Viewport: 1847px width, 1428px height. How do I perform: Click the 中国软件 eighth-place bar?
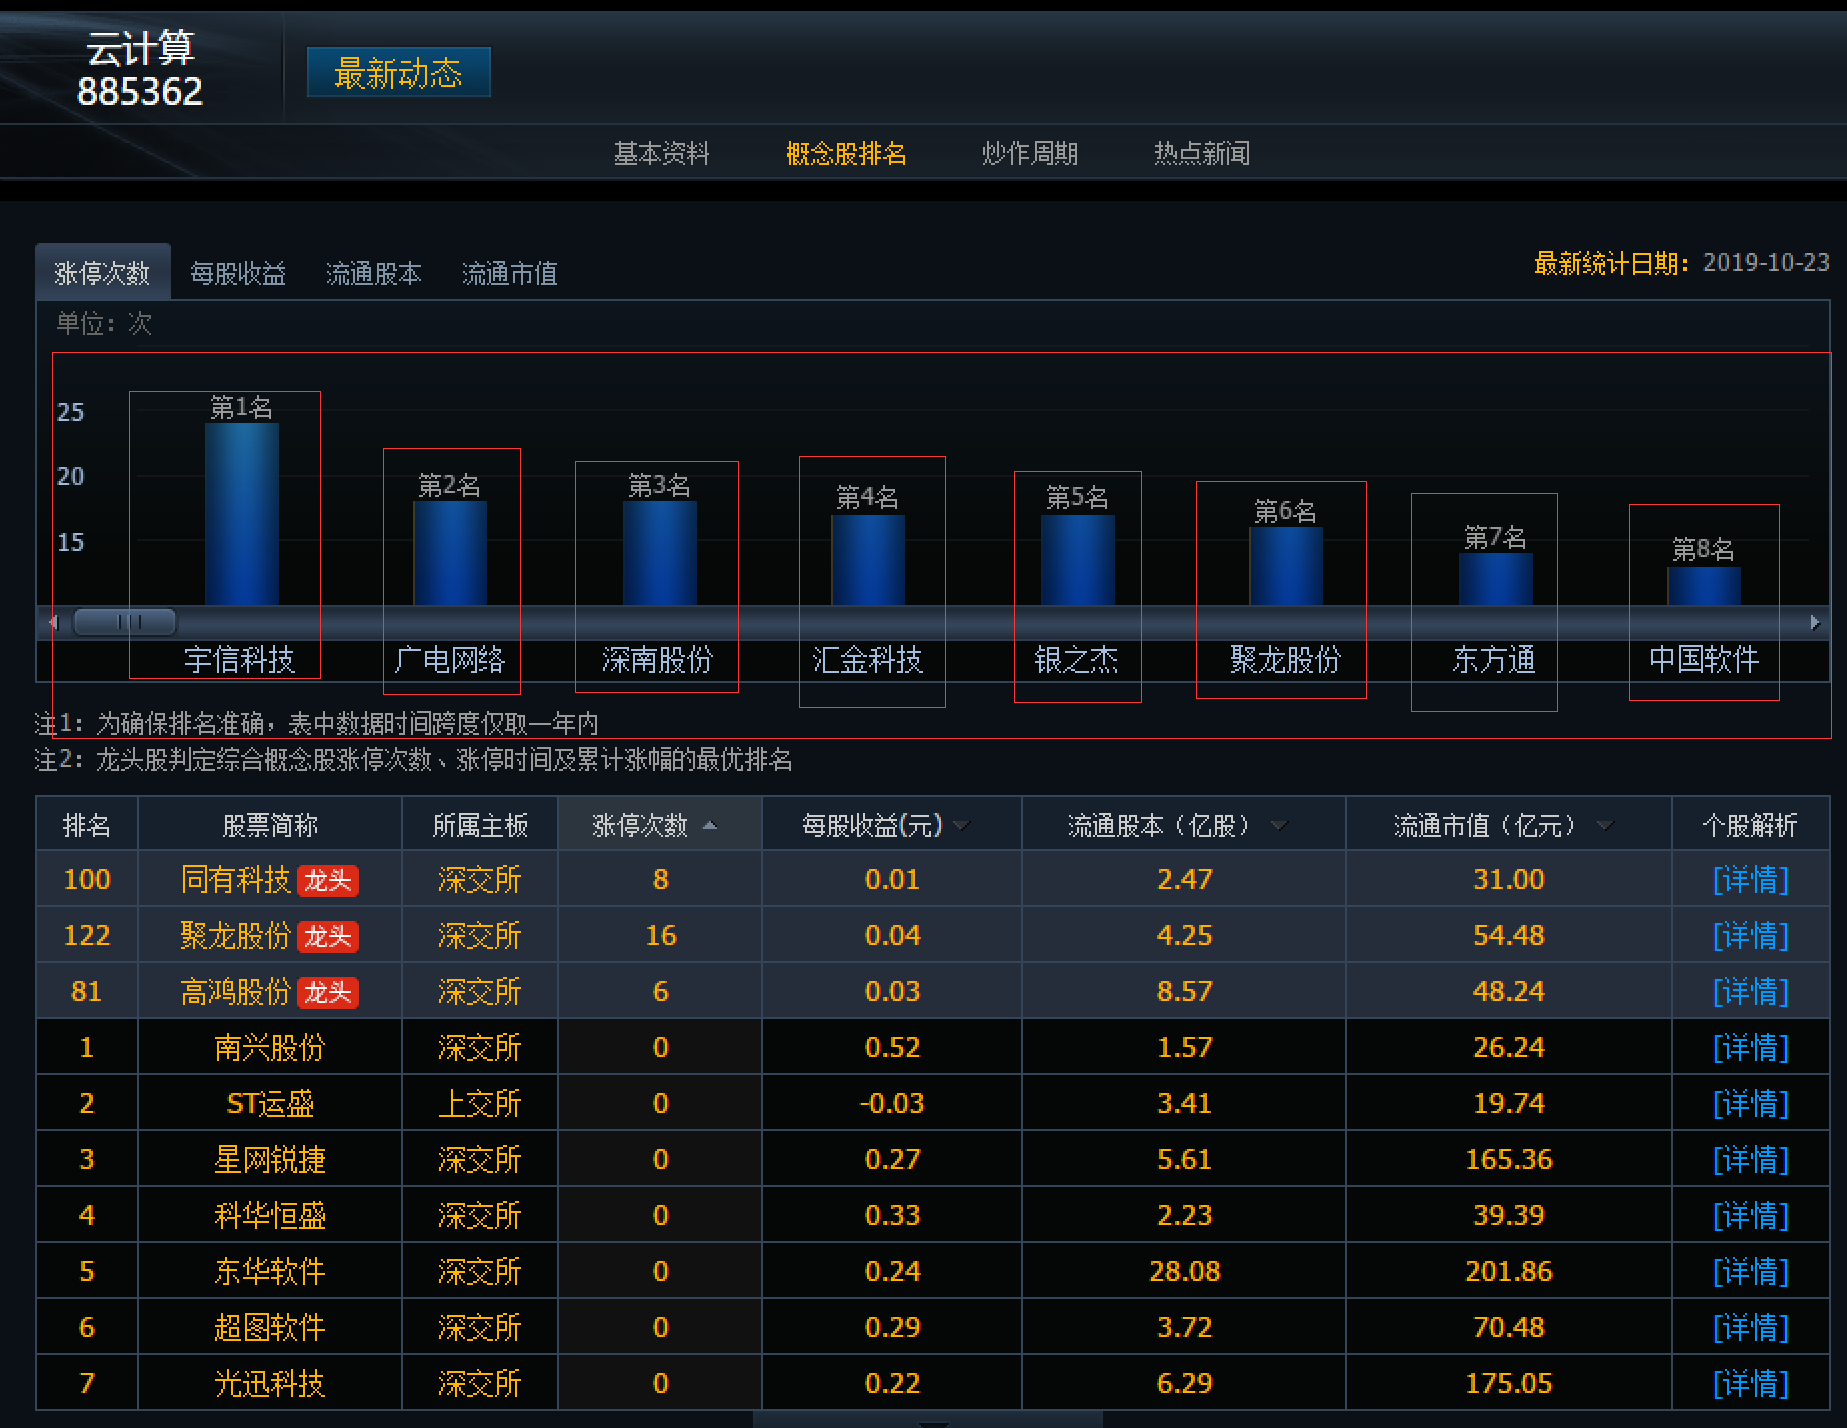pos(1704,586)
